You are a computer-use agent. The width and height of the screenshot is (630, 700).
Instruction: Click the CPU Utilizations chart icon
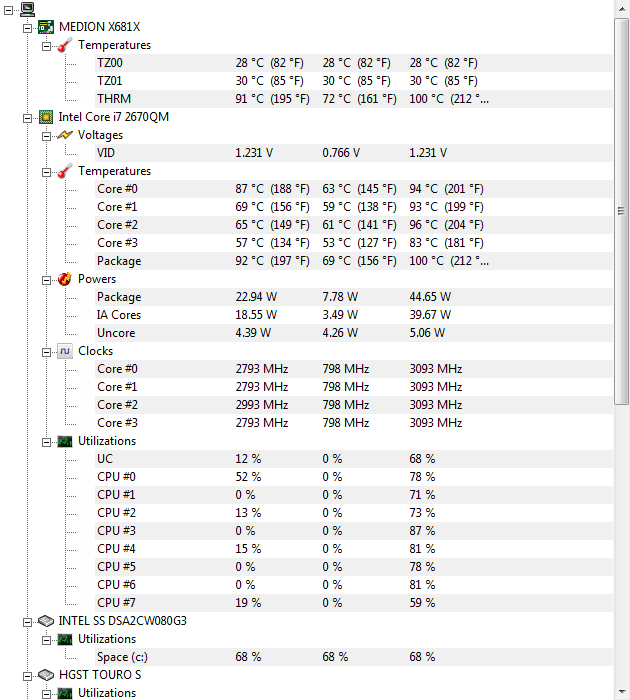(x=65, y=441)
